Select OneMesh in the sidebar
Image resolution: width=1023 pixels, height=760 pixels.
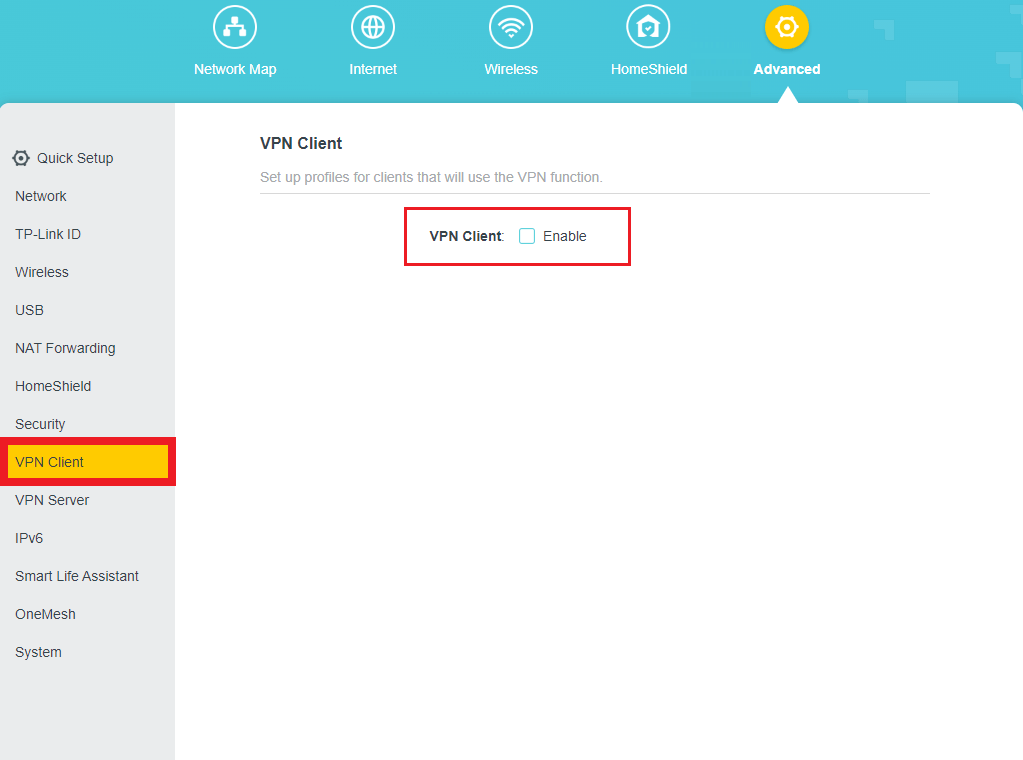[x=45, y=614]
